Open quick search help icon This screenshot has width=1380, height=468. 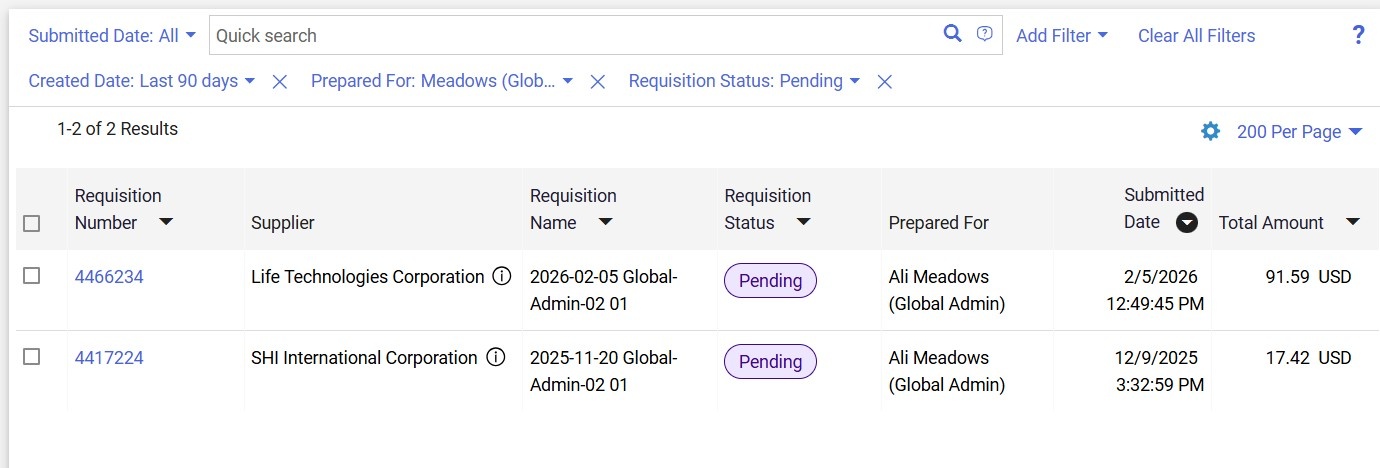tap(985, 34)
